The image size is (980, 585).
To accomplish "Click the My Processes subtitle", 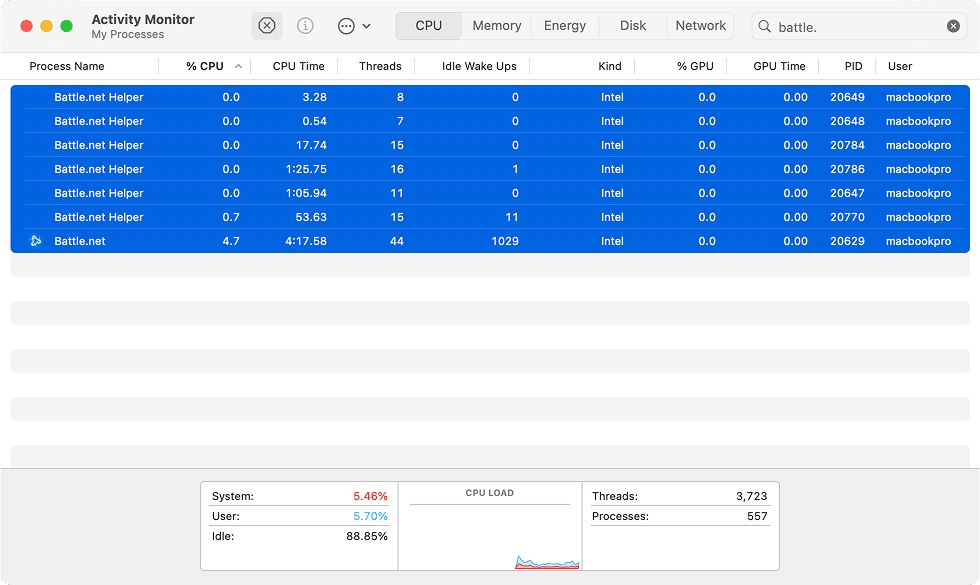I will click(x=128, y=34).
